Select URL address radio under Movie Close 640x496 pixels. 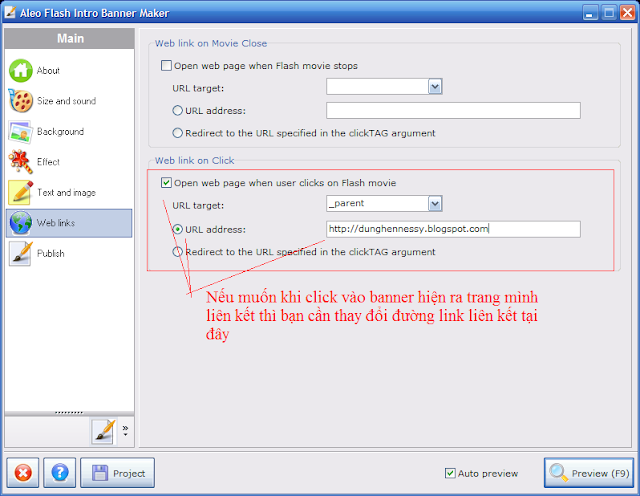[x=177, y=111]
